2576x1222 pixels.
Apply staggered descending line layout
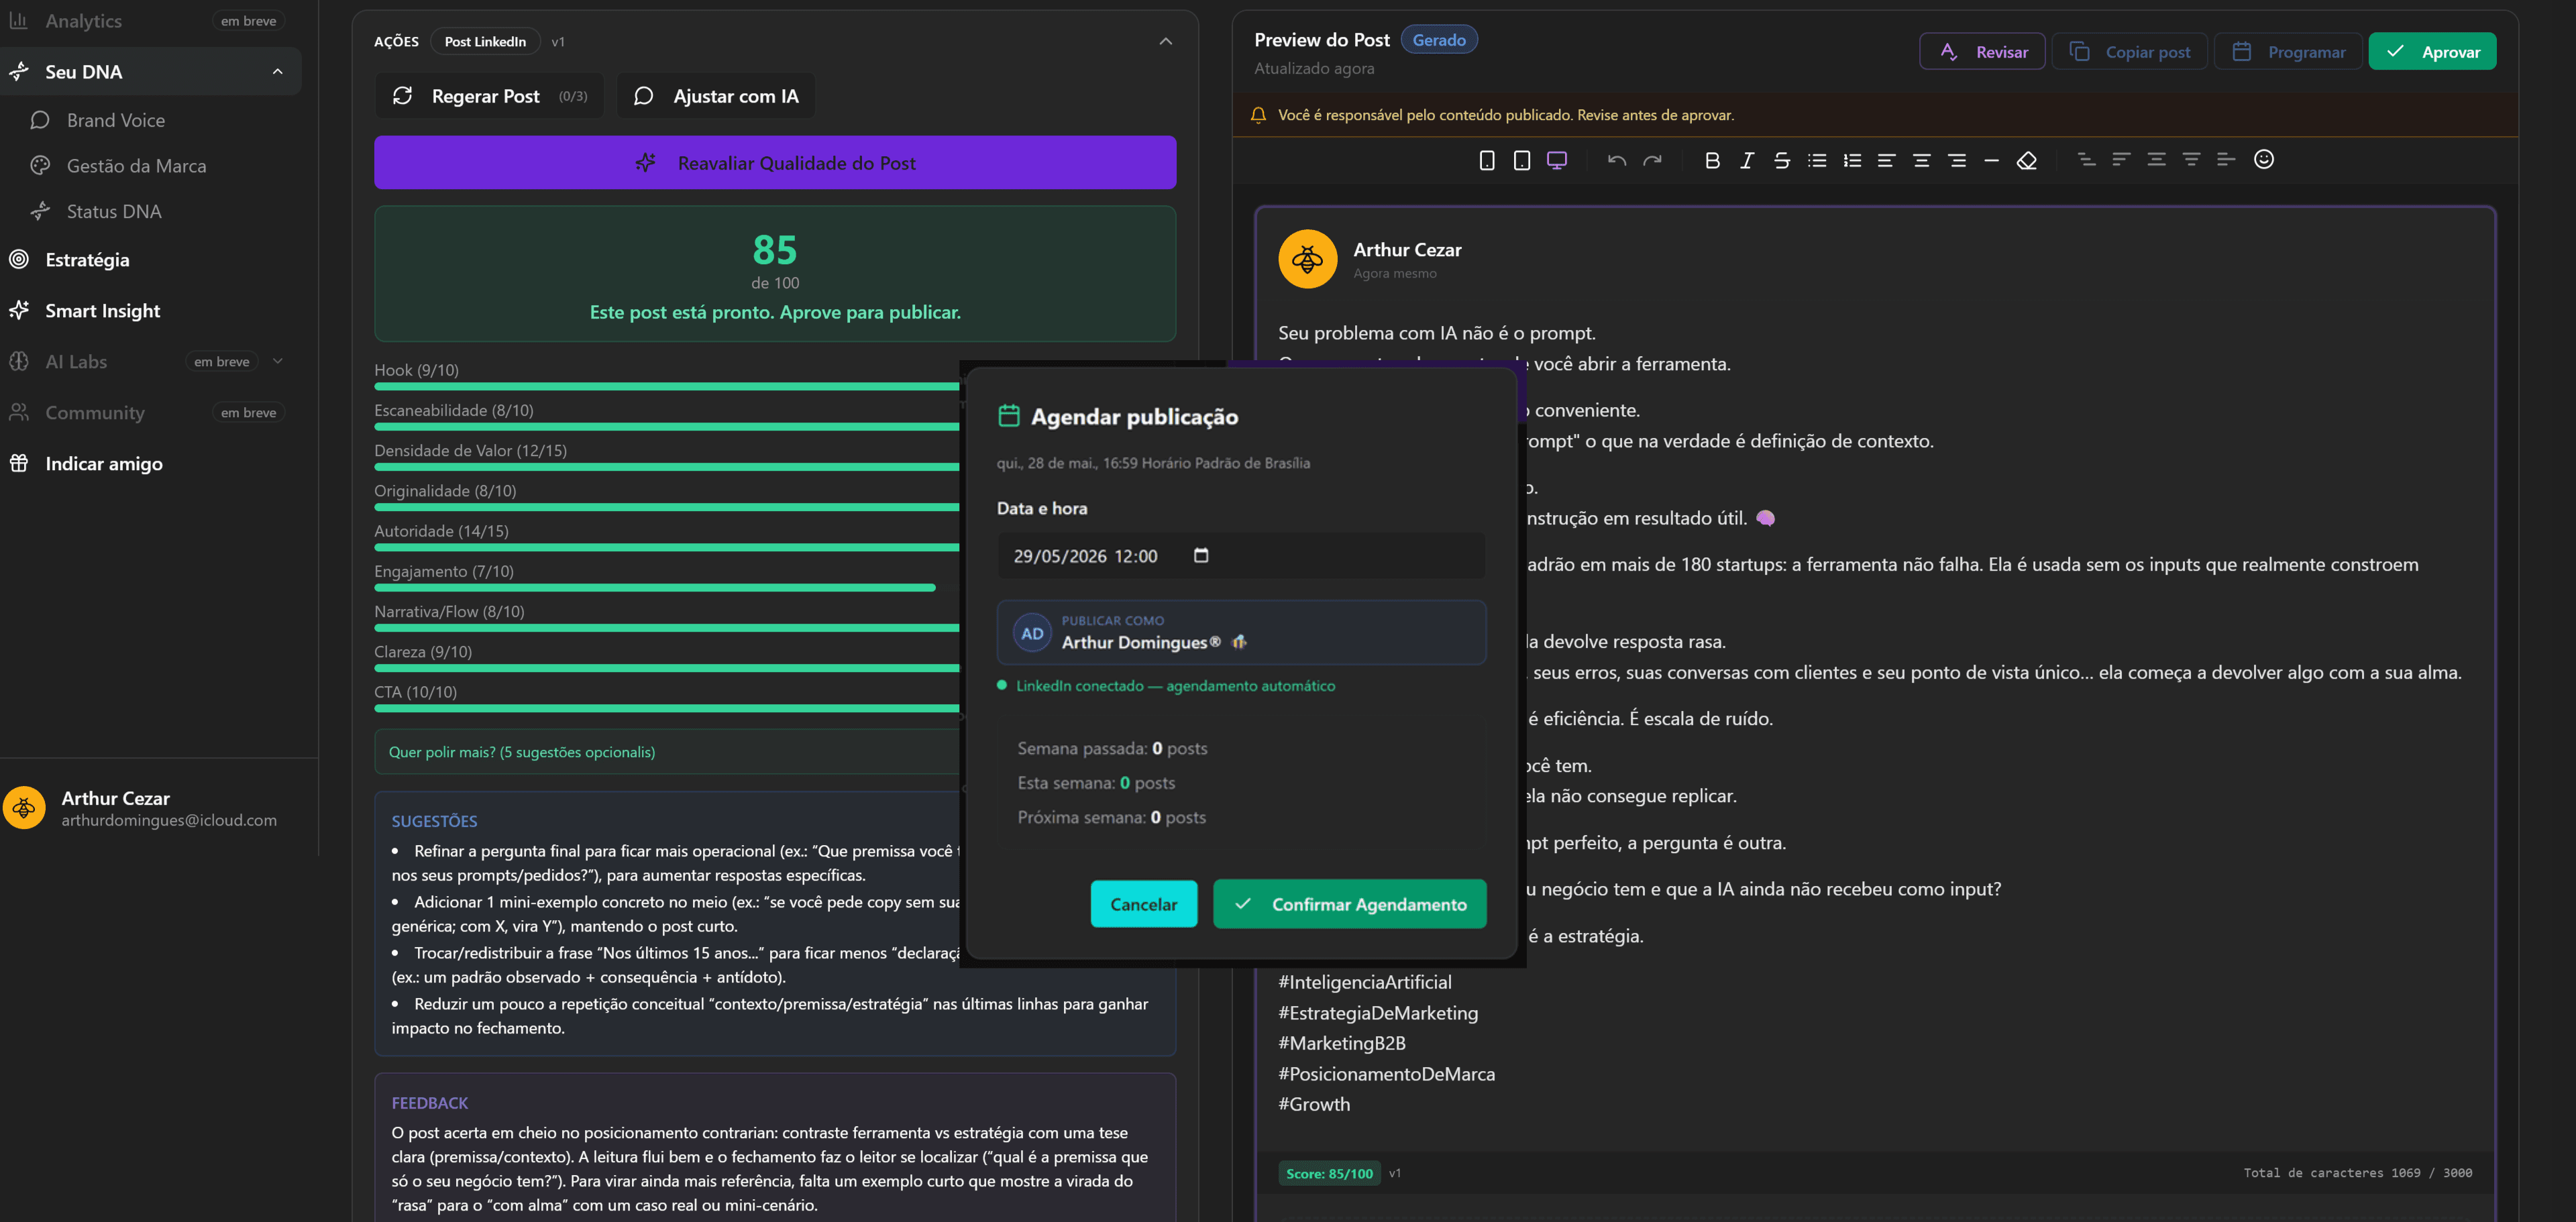click(2087, 159)
